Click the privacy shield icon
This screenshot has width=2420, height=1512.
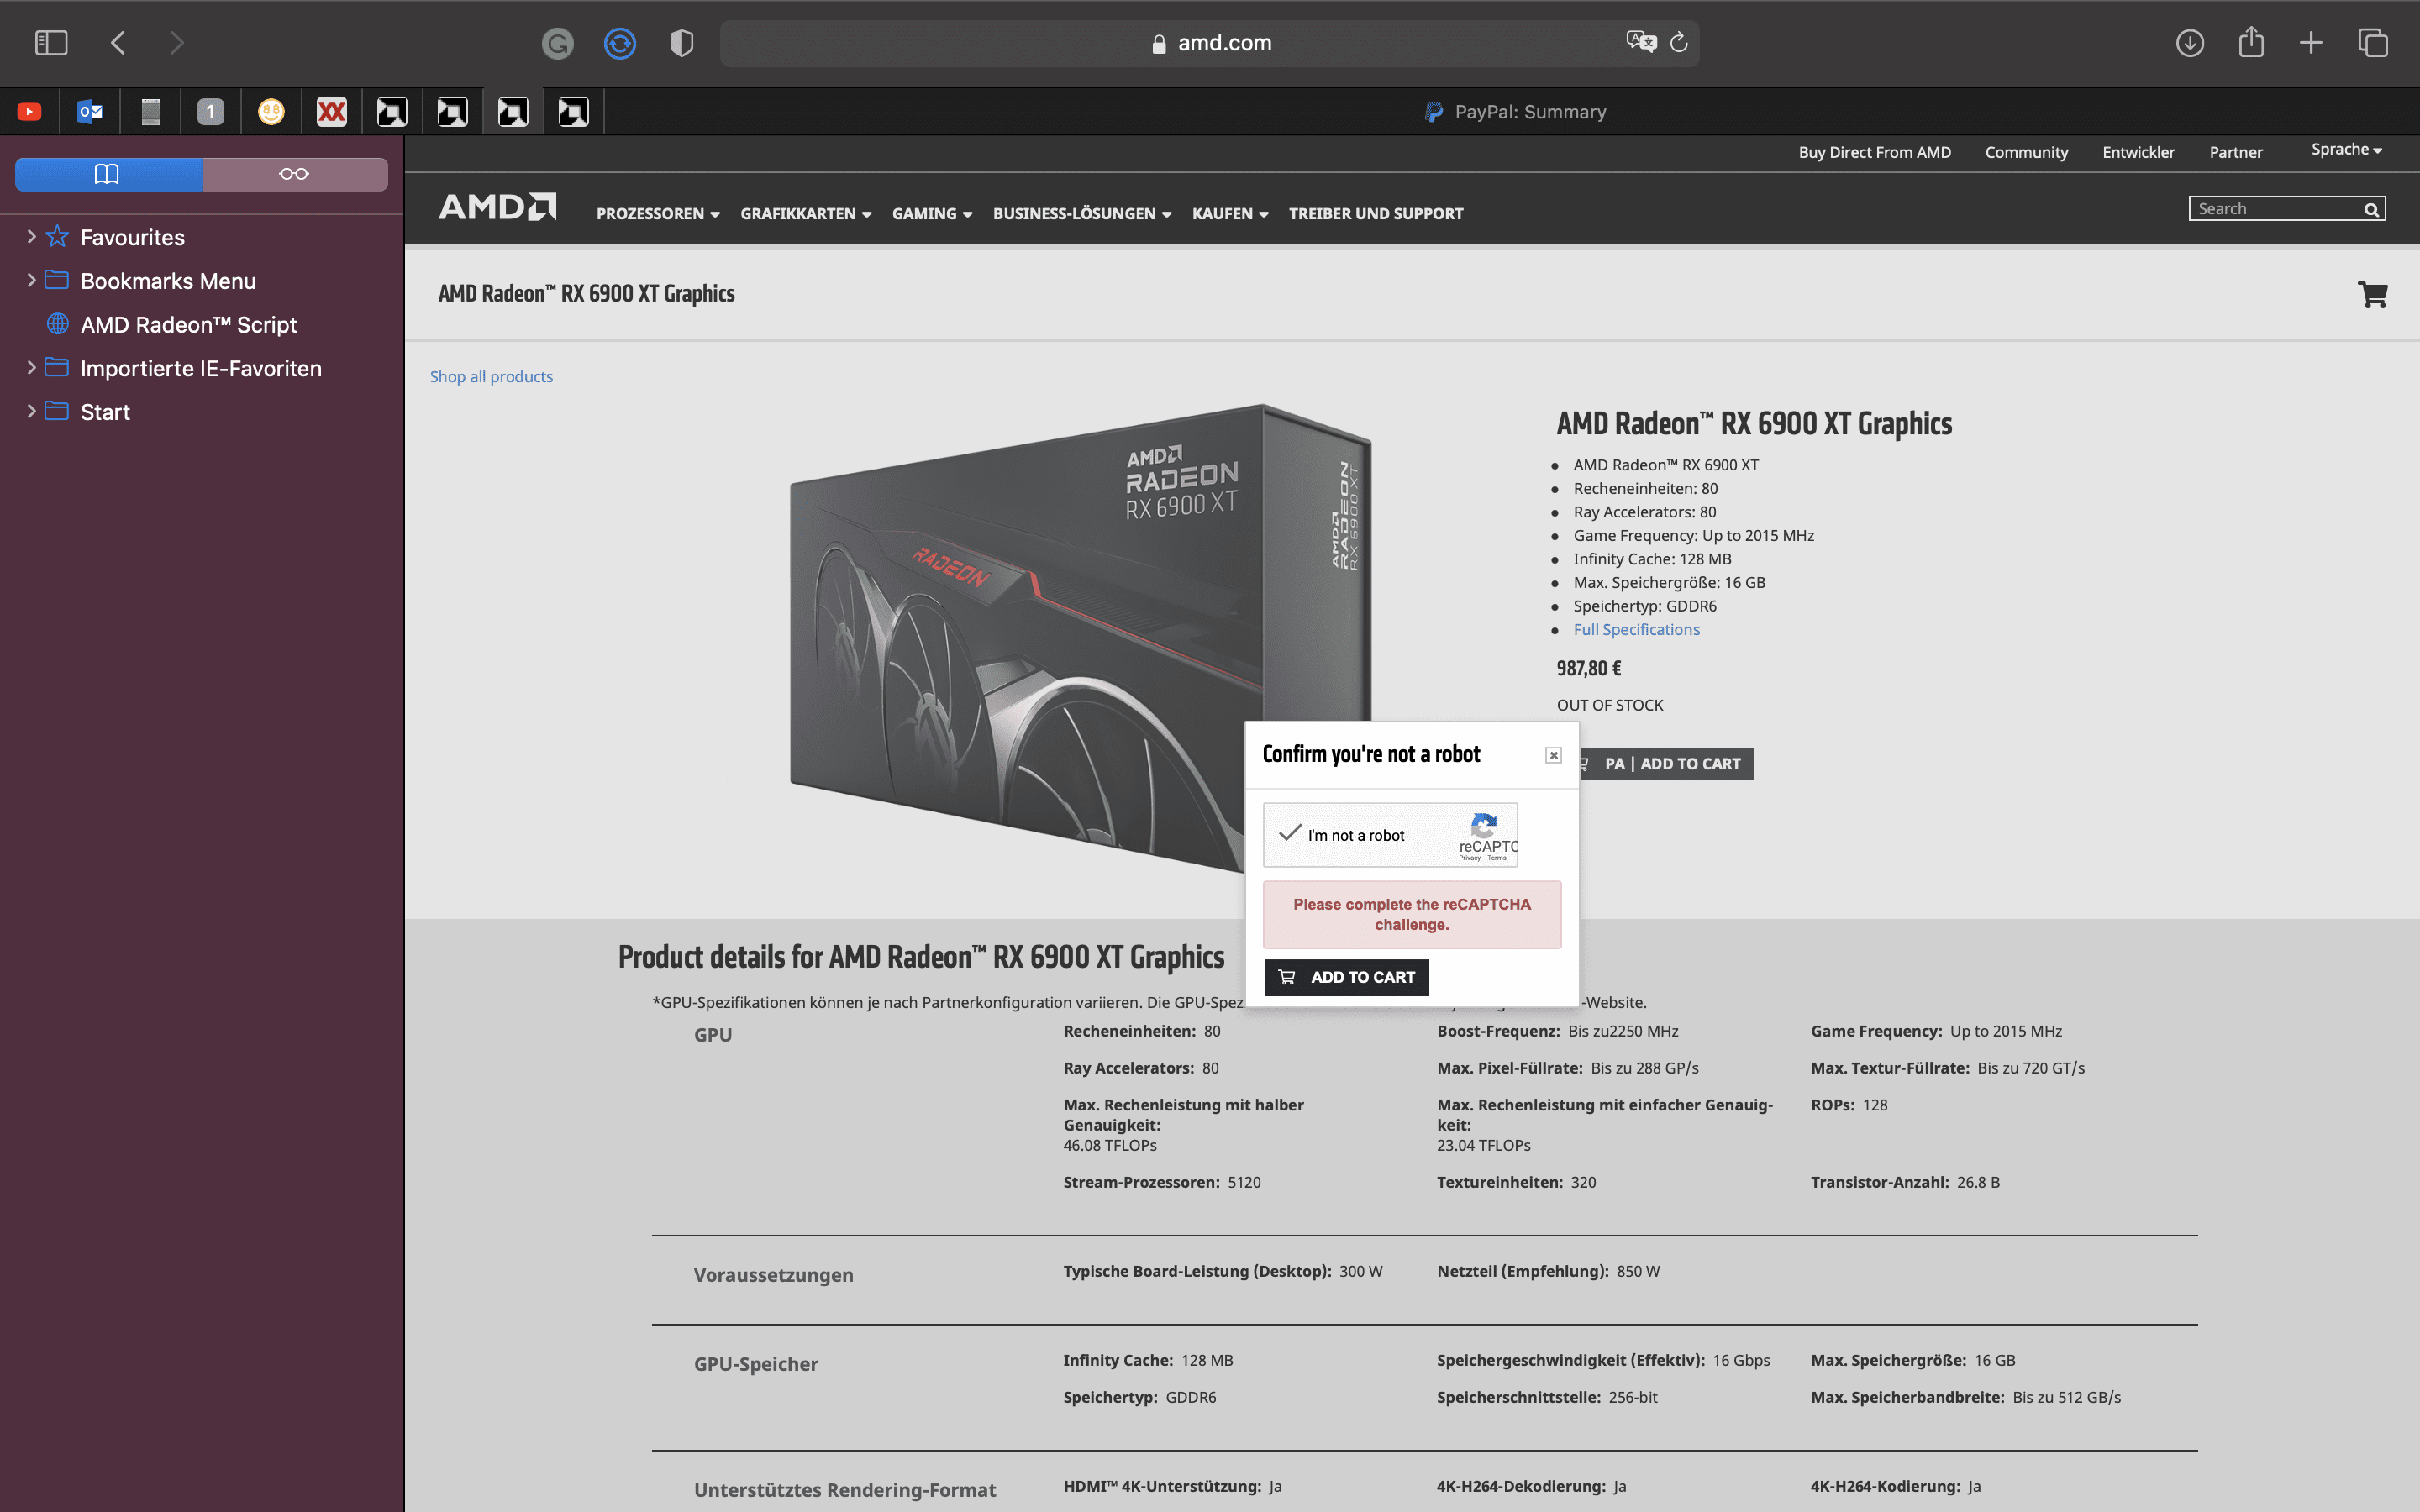coord(681,43)
